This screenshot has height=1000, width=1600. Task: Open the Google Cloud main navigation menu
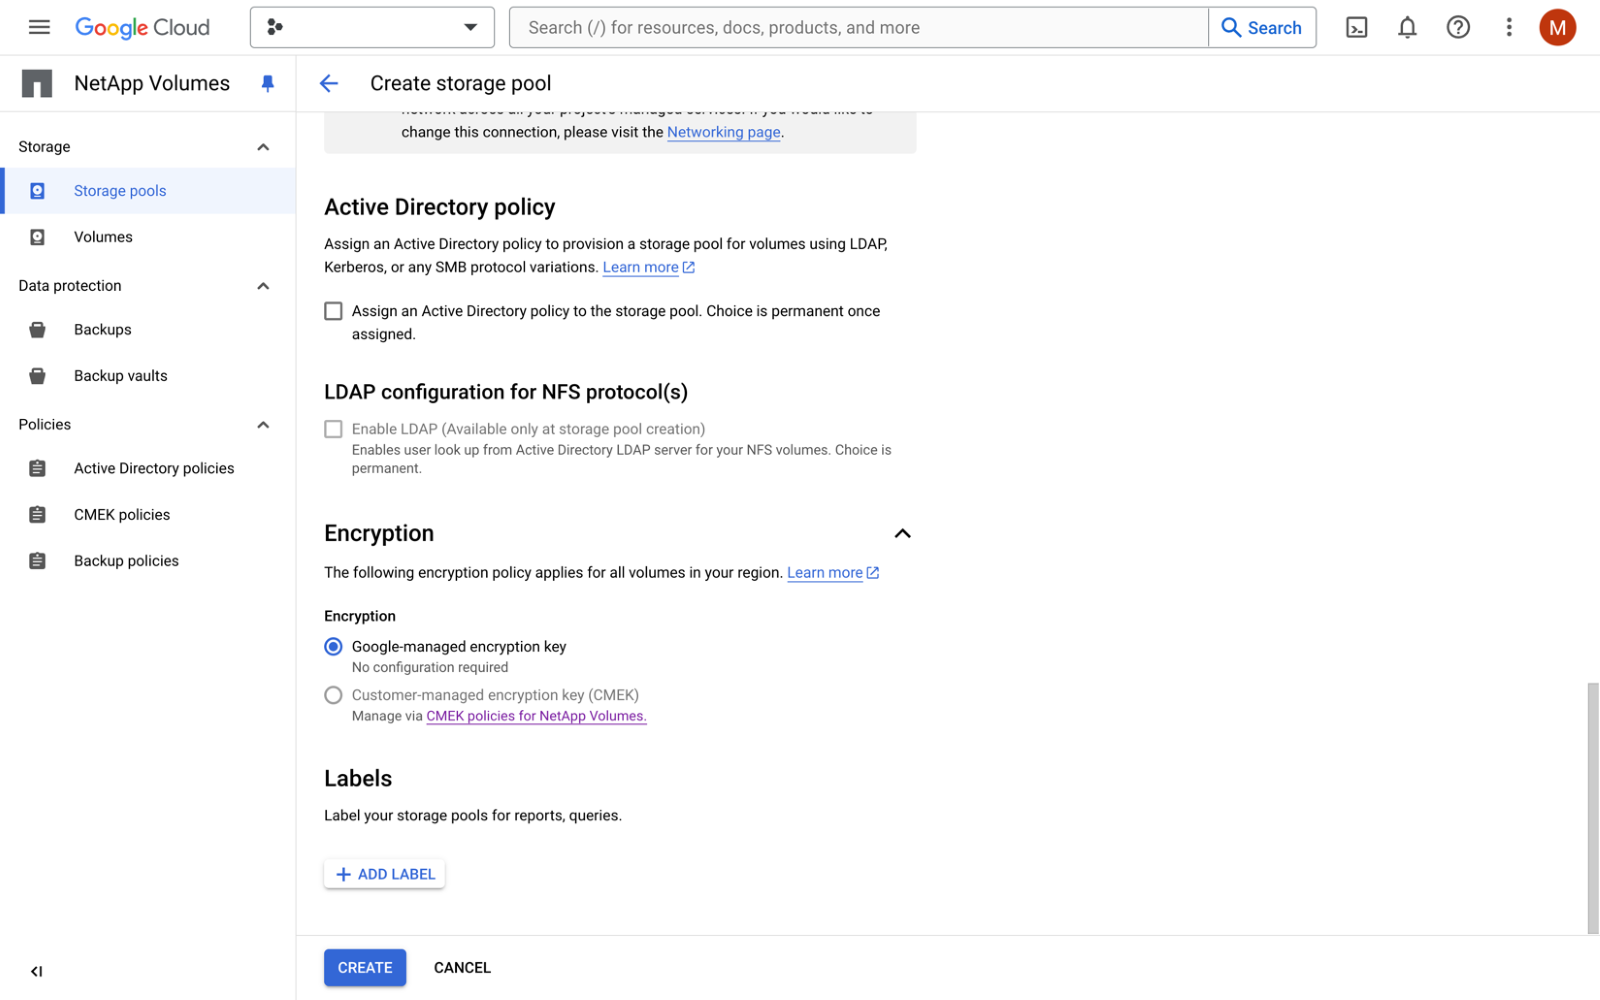coord(39,27)
